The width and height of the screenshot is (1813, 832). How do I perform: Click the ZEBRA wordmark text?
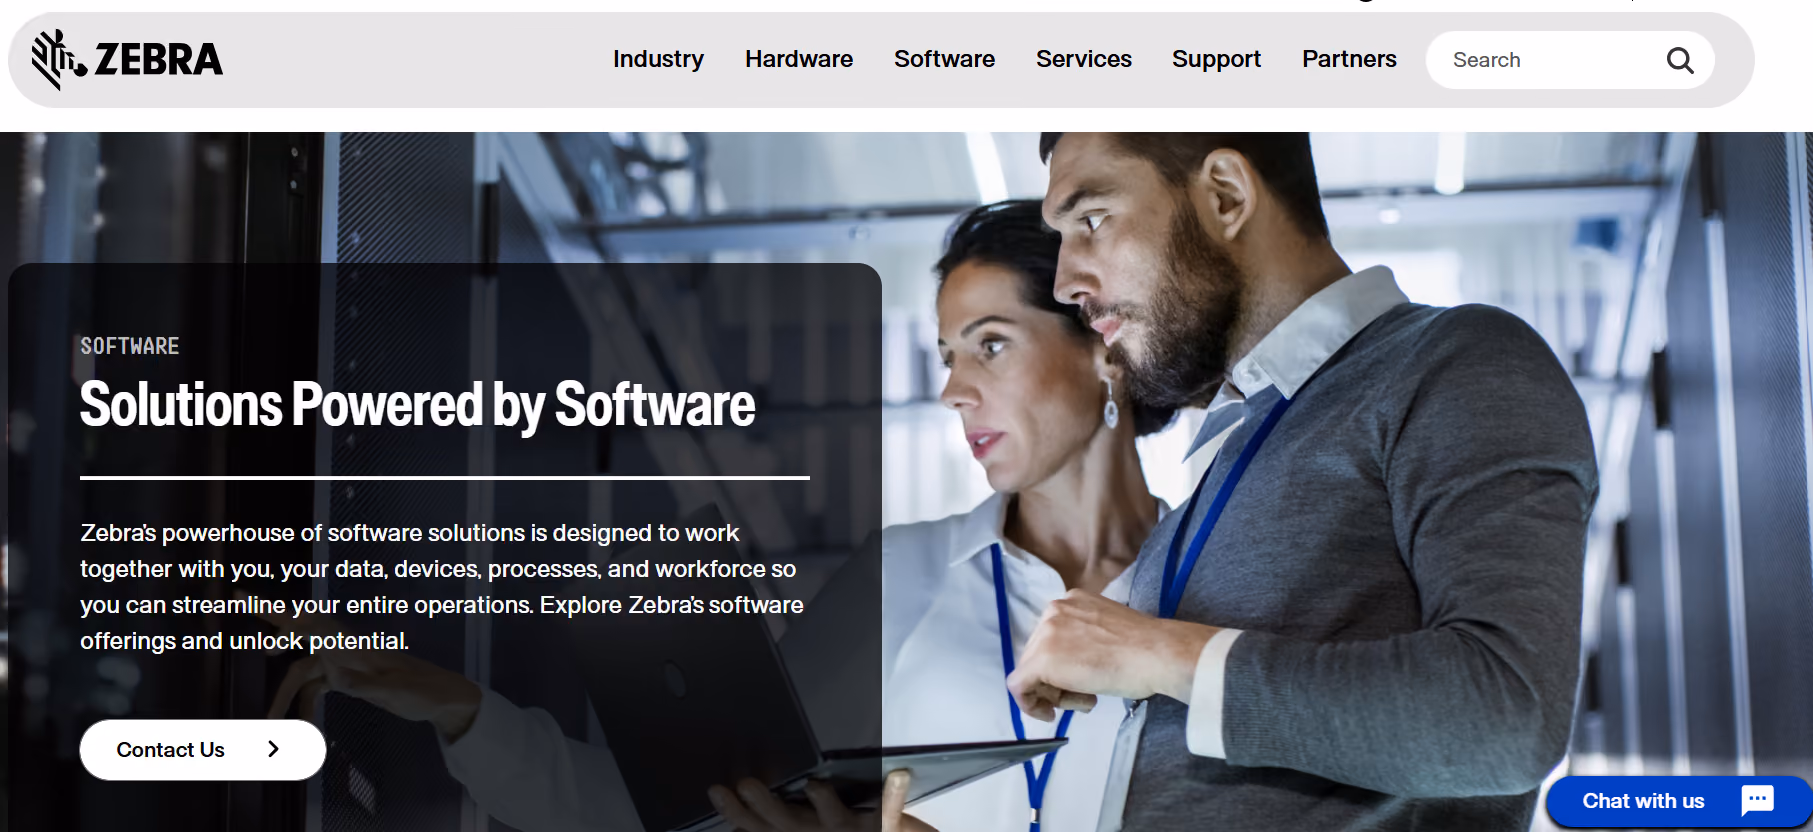pos(159,60)
